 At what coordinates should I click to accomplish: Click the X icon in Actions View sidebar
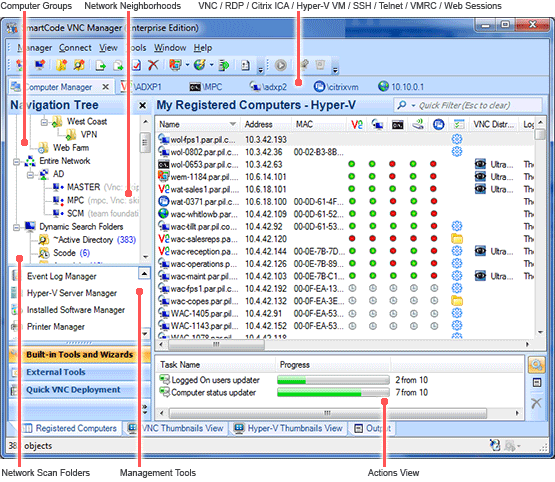pos(536,403)
